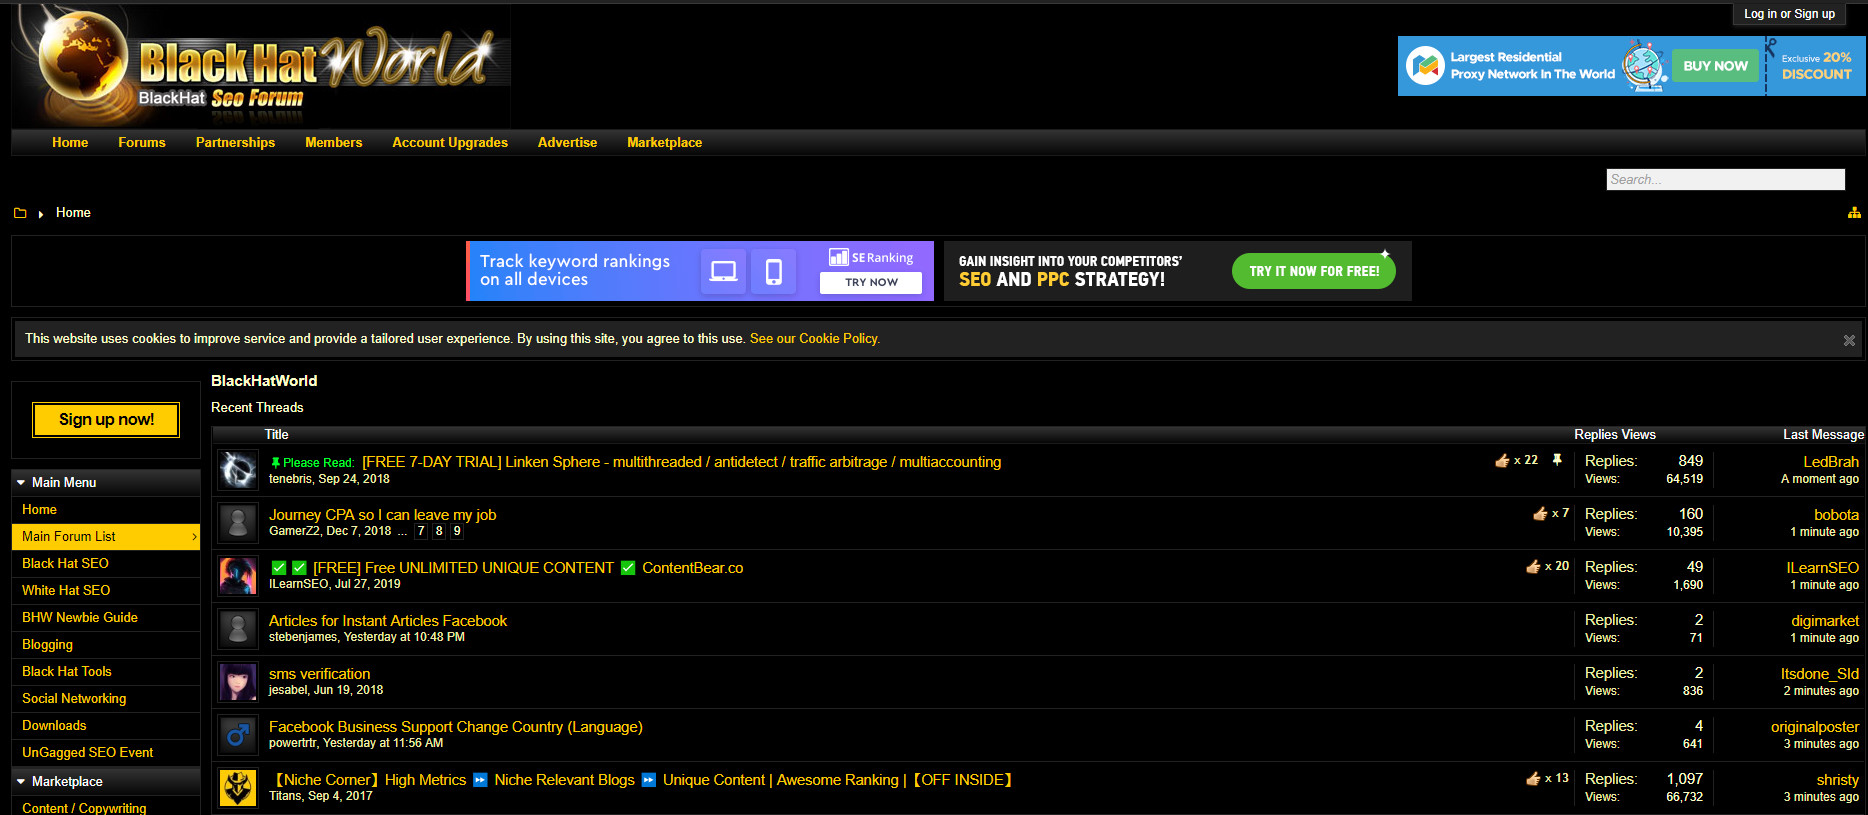Go to page 8 of Journey CPA thread
This screenshot has height=815, width=1868.
pyautogui.click(x=439, y=531)
